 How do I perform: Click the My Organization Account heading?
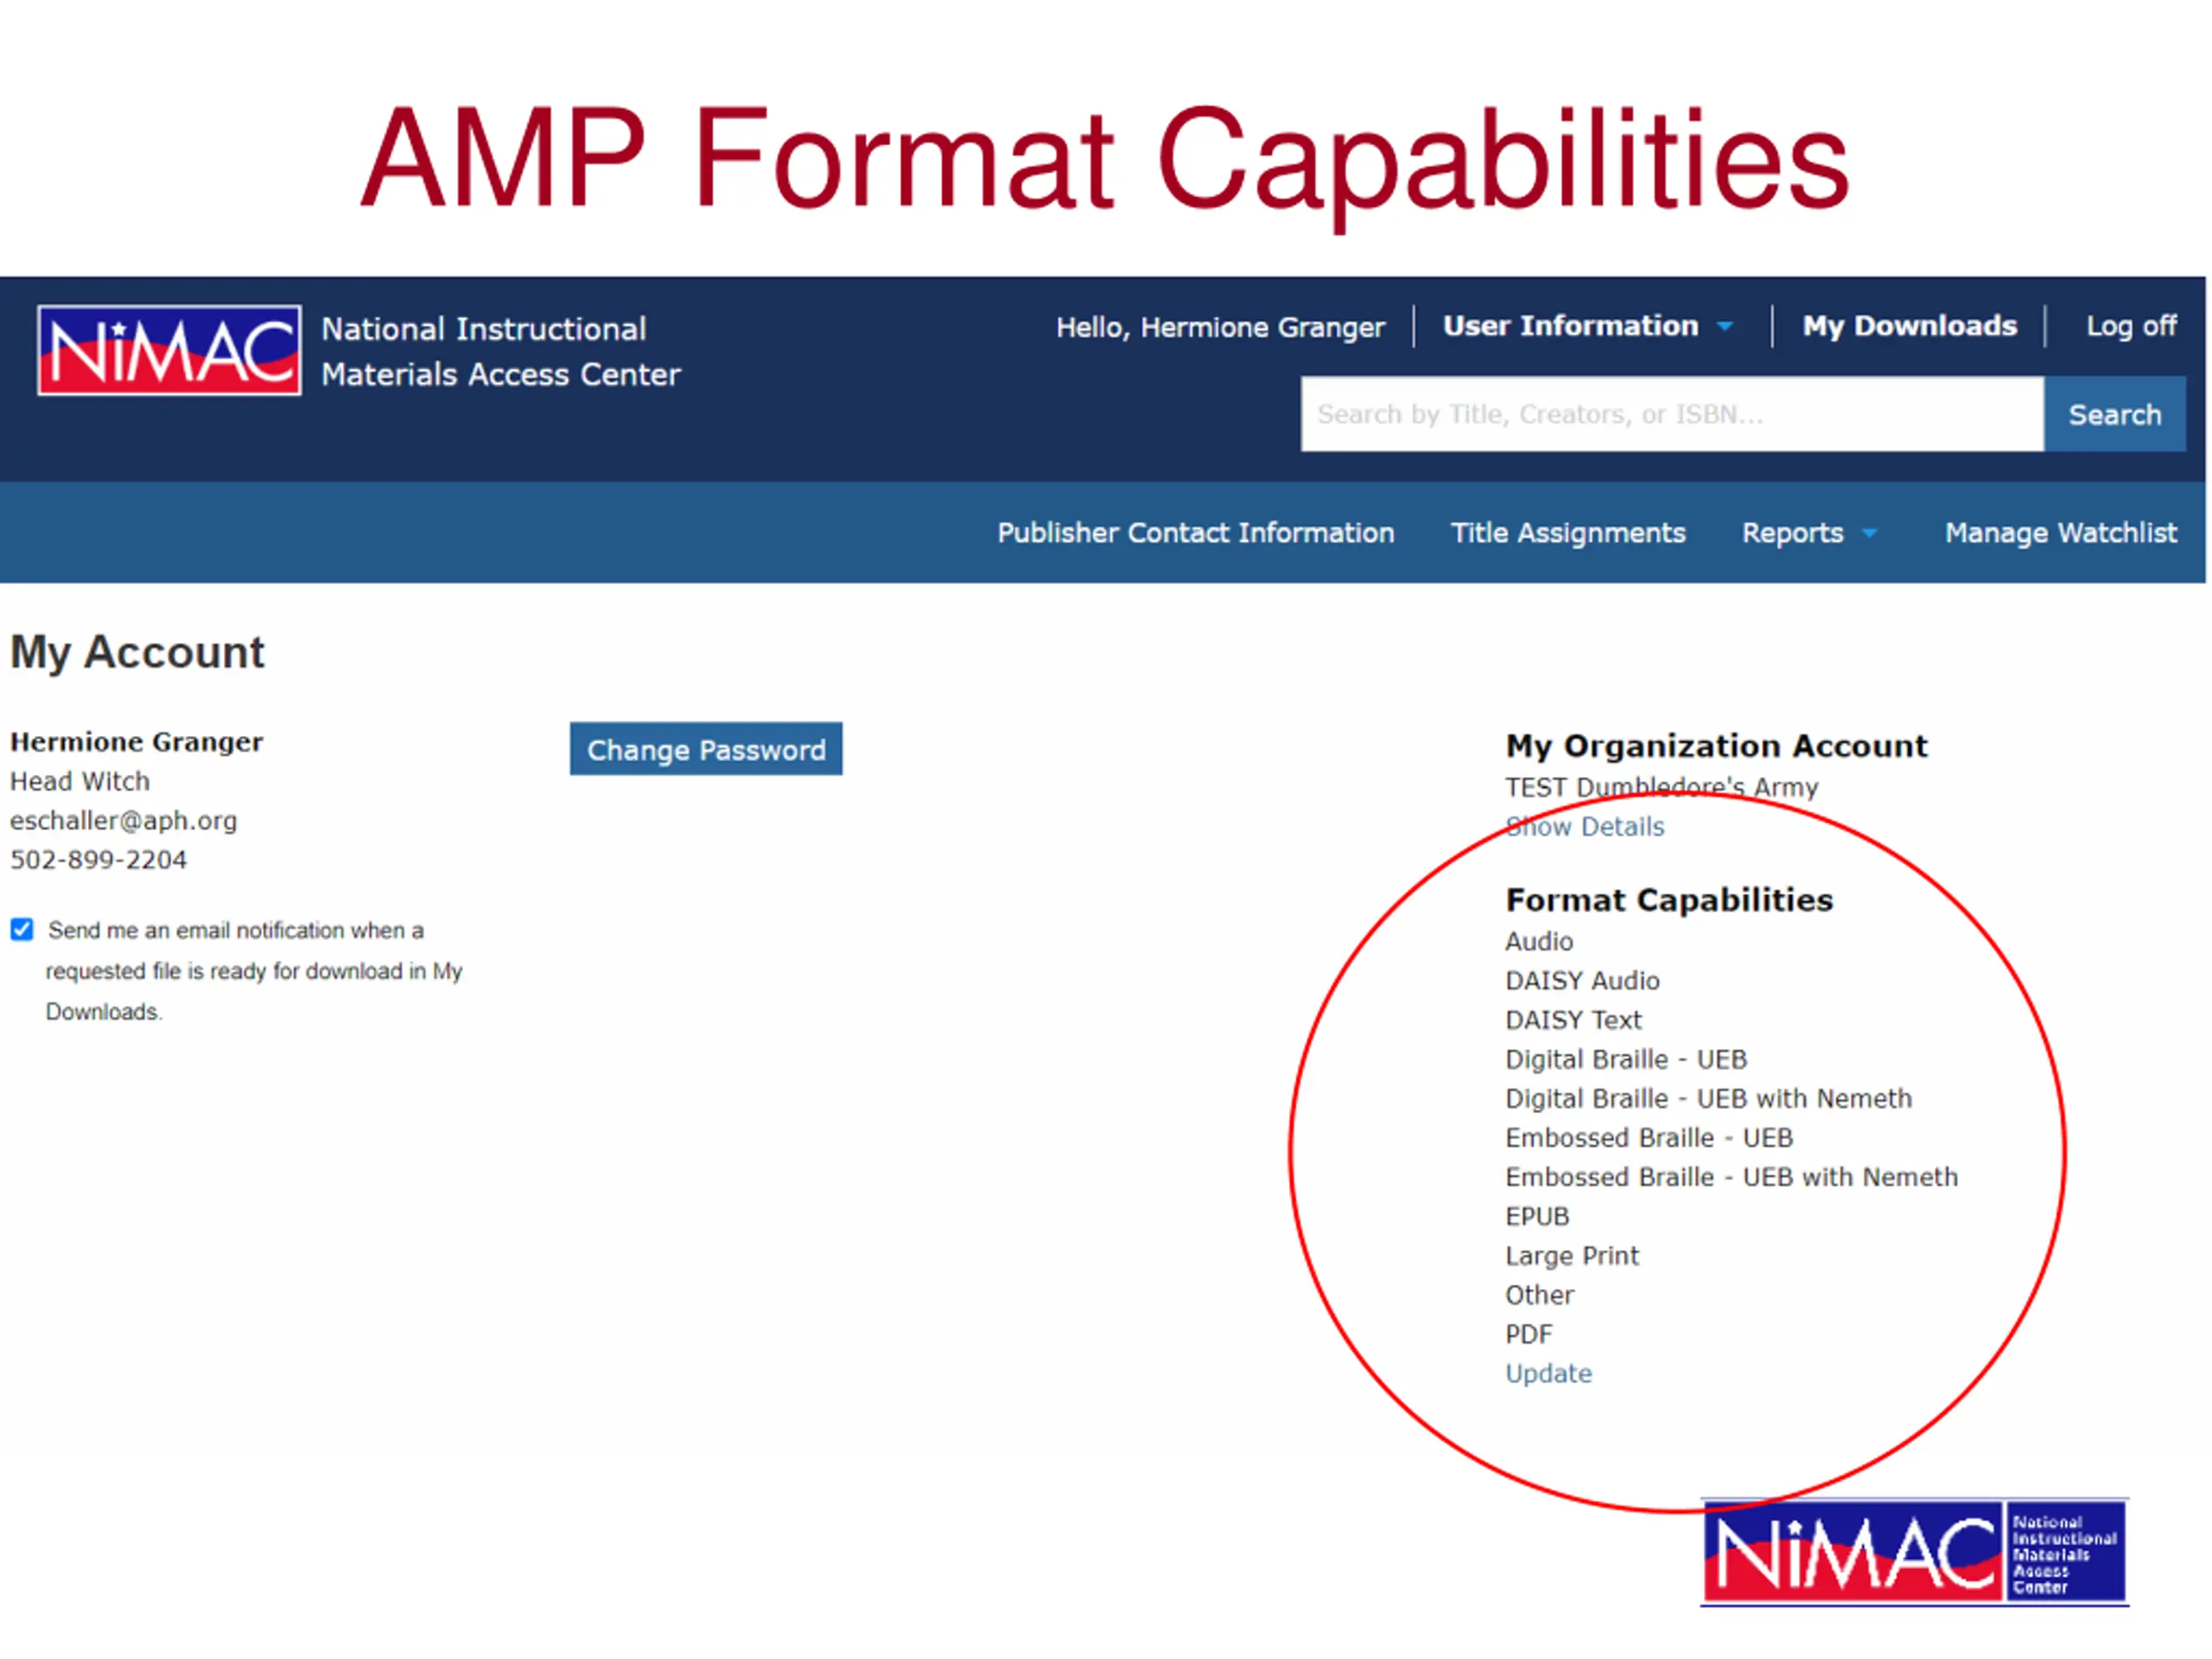pos(1716,746)
